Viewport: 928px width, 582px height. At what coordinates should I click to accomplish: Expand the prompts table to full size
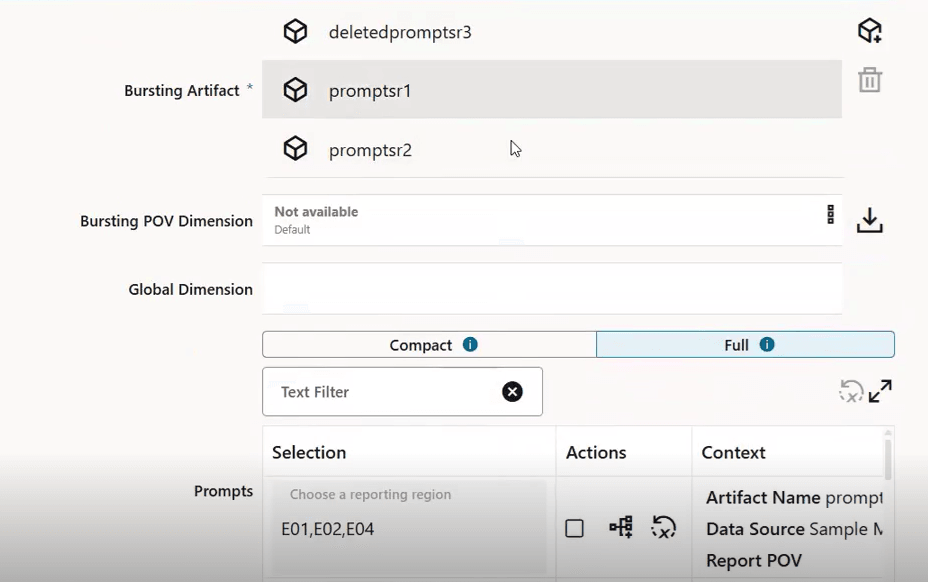pyautogui.click(x=880, y=391)
